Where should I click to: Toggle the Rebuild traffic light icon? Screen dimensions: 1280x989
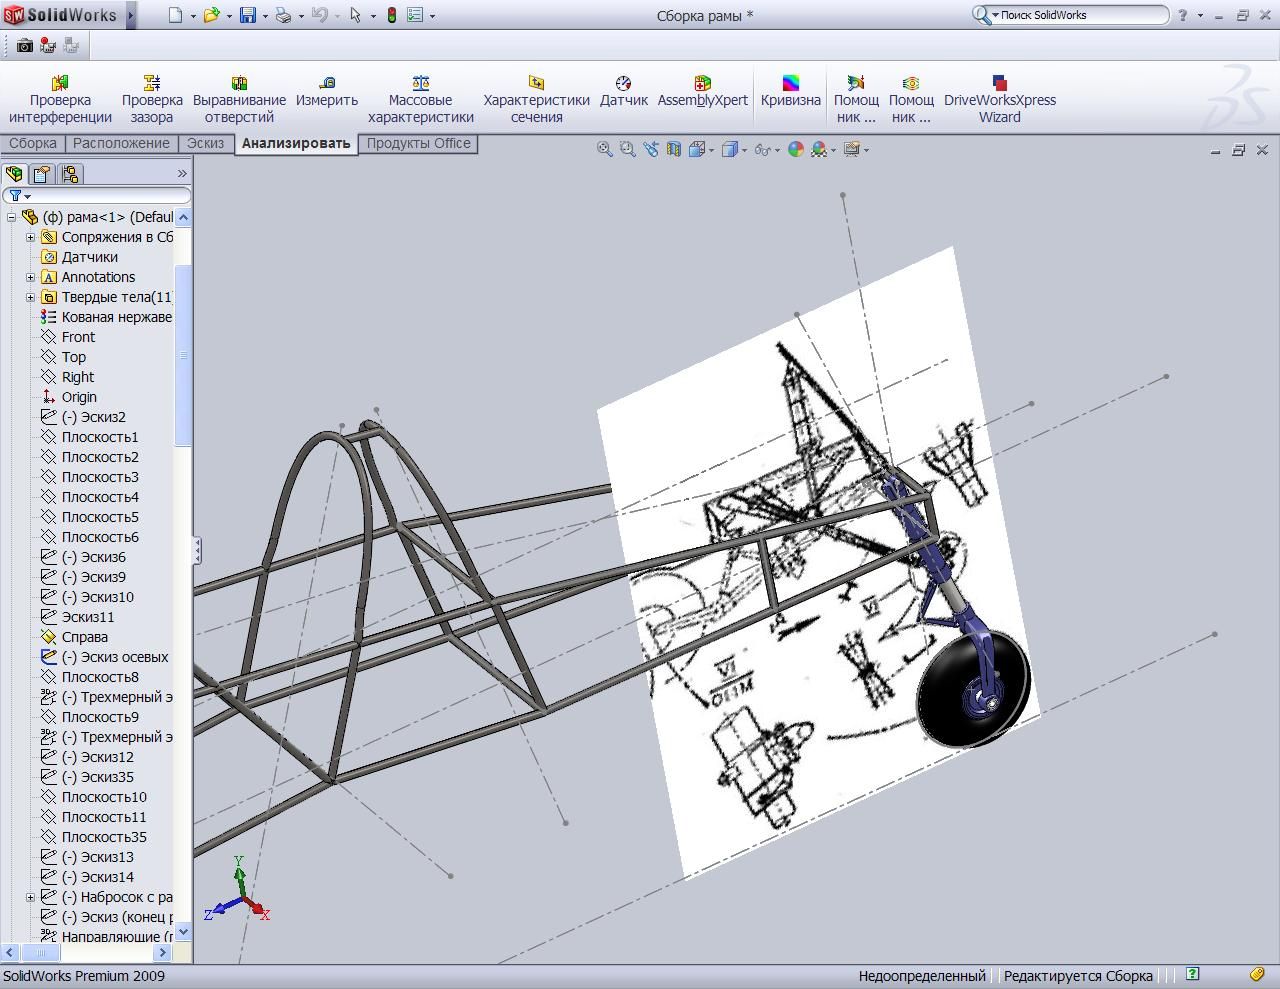(391, 15)
